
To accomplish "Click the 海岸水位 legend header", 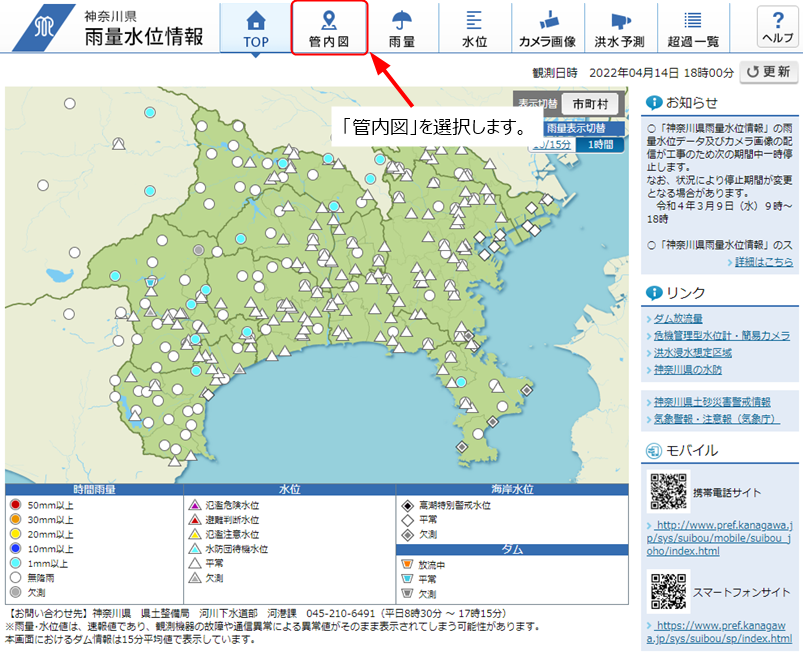I will coord(512,490).
